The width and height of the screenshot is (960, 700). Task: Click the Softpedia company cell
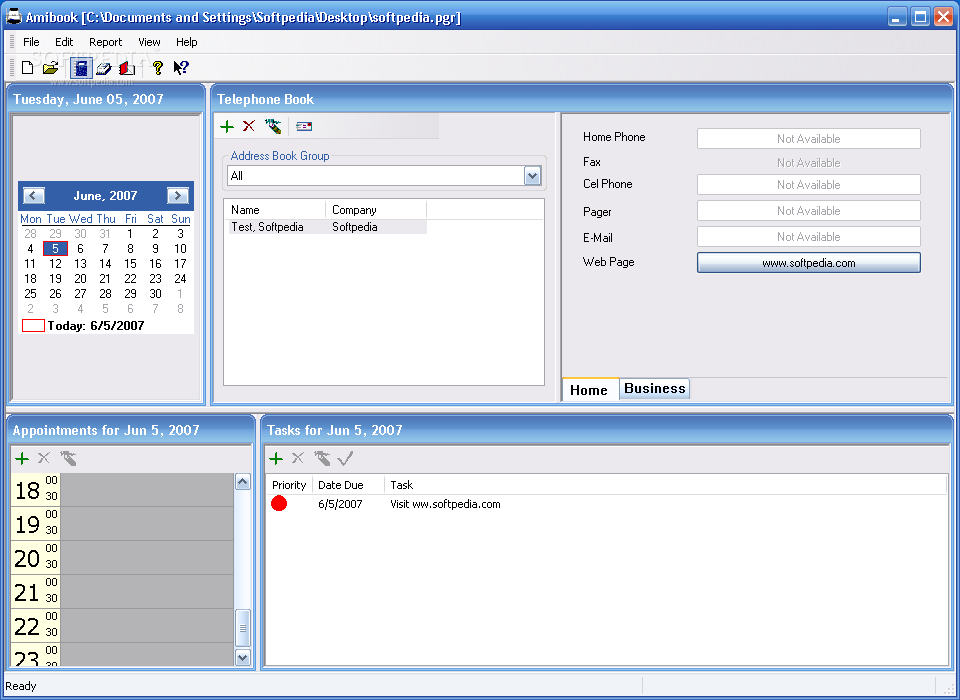click(355, 227)
